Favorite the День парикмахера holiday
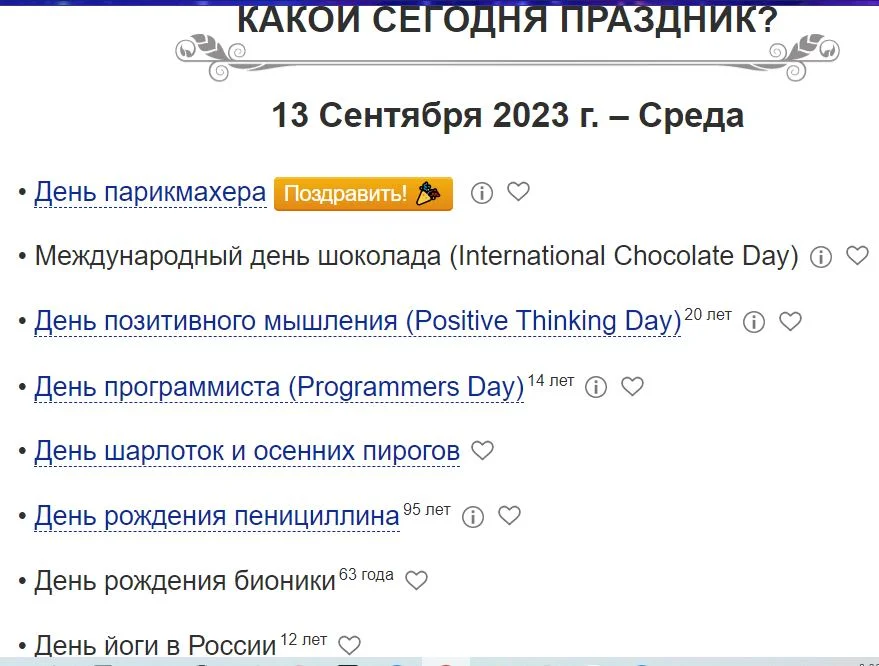879x666 pixels. (518, 192)
